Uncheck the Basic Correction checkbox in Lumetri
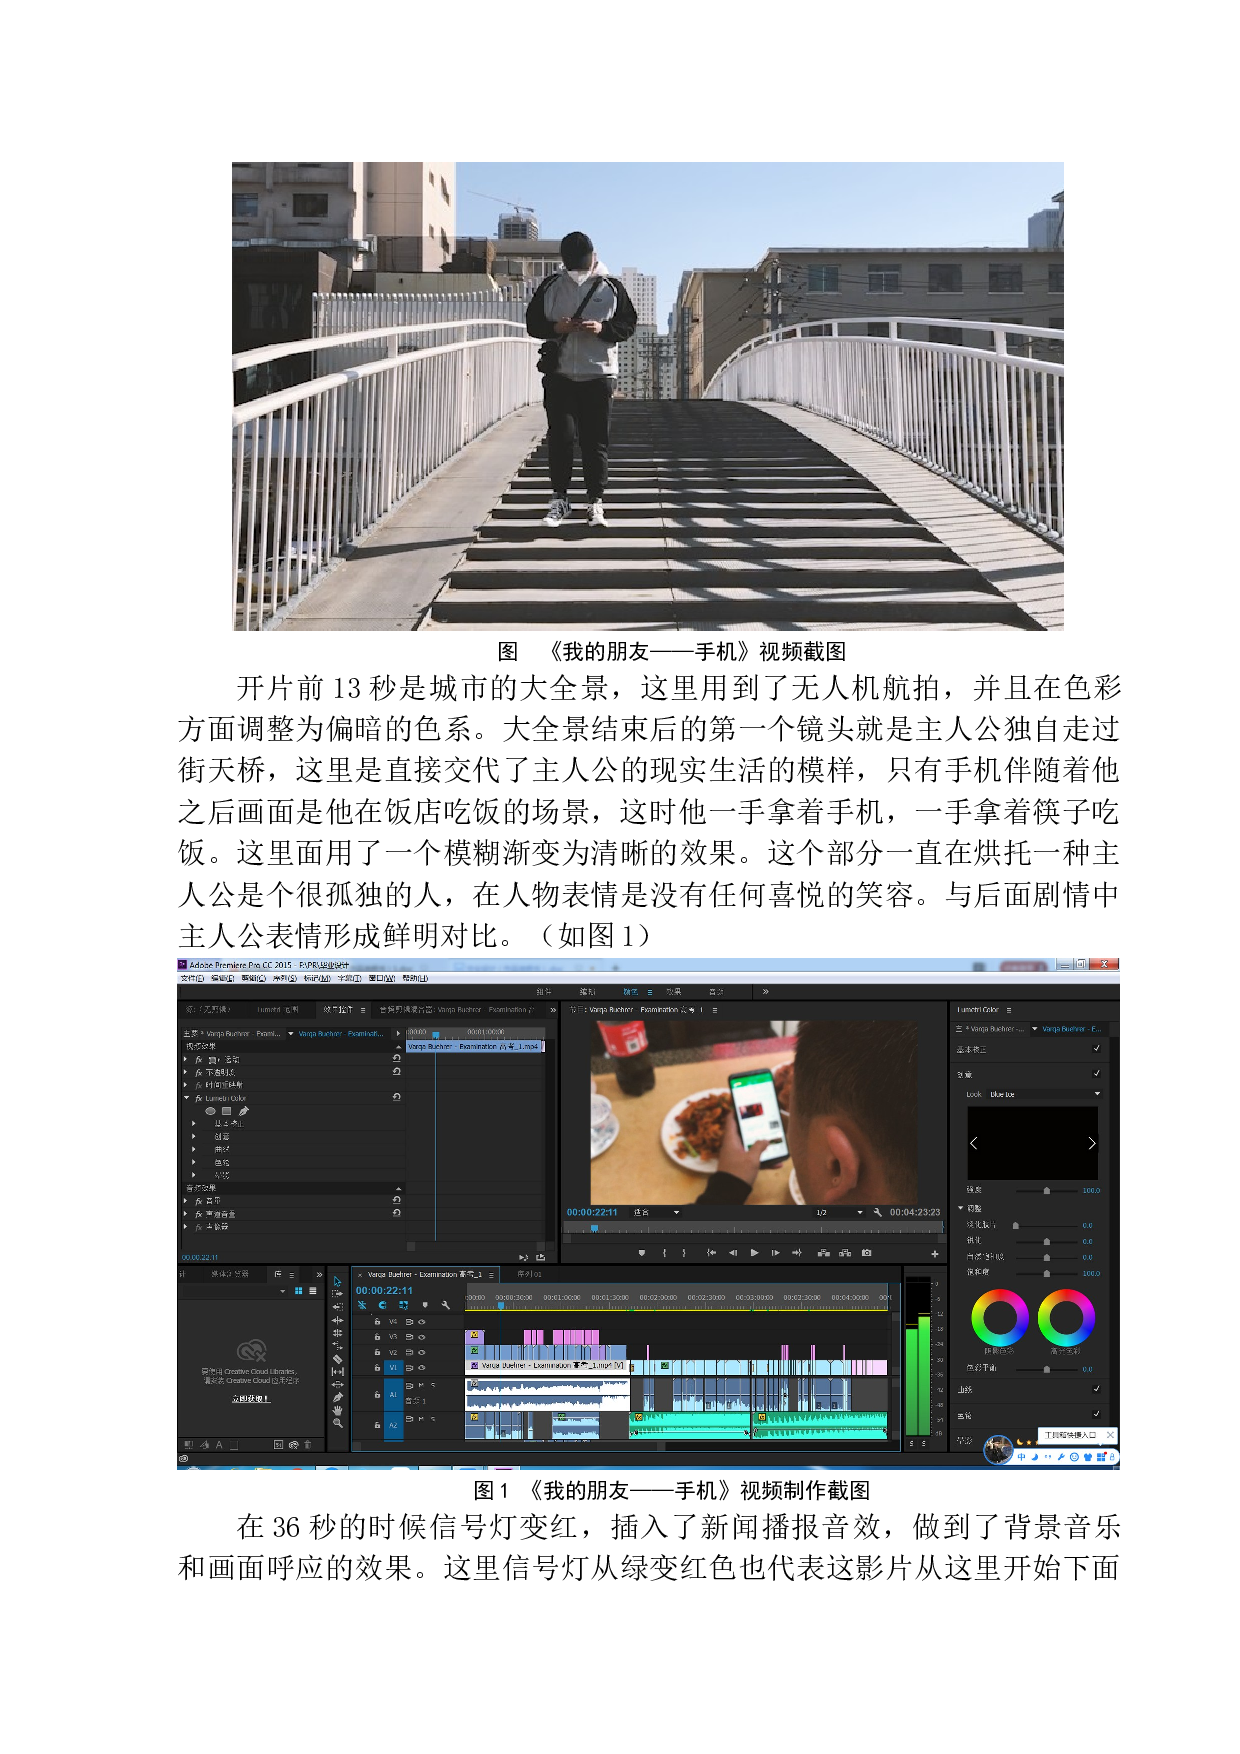1240x1754 pixels. coord(1097,1049)
